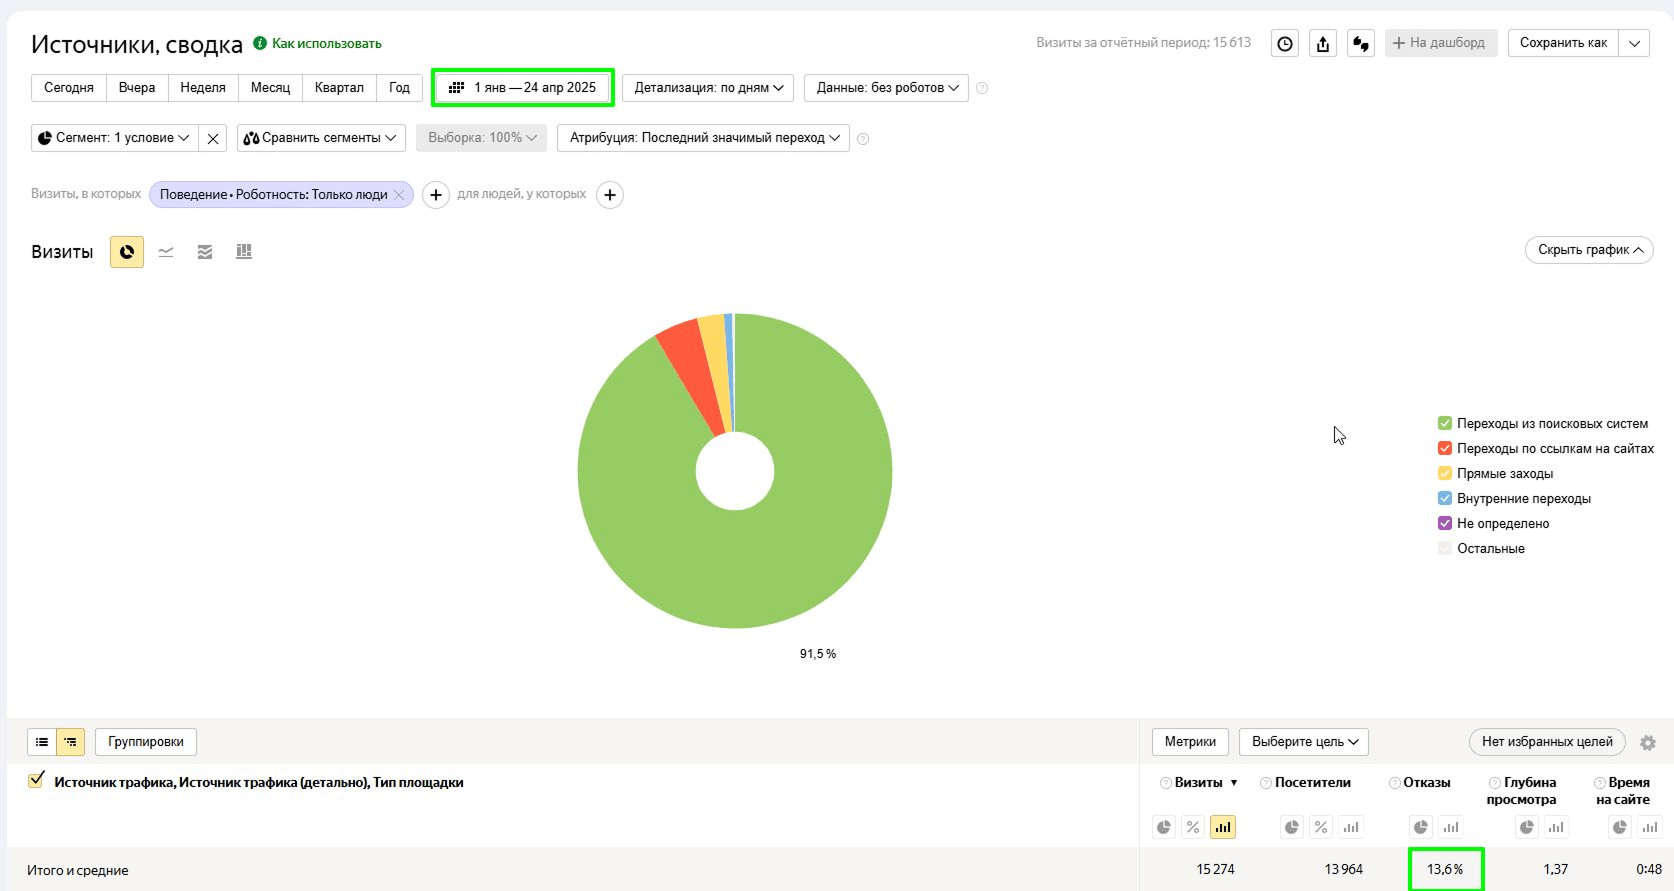This screenshot has height=891, width=1674.
Task: Toggle 'Прямые заходы' legend checkbox
Action: pyautogui.click(x=1444, y=473)
